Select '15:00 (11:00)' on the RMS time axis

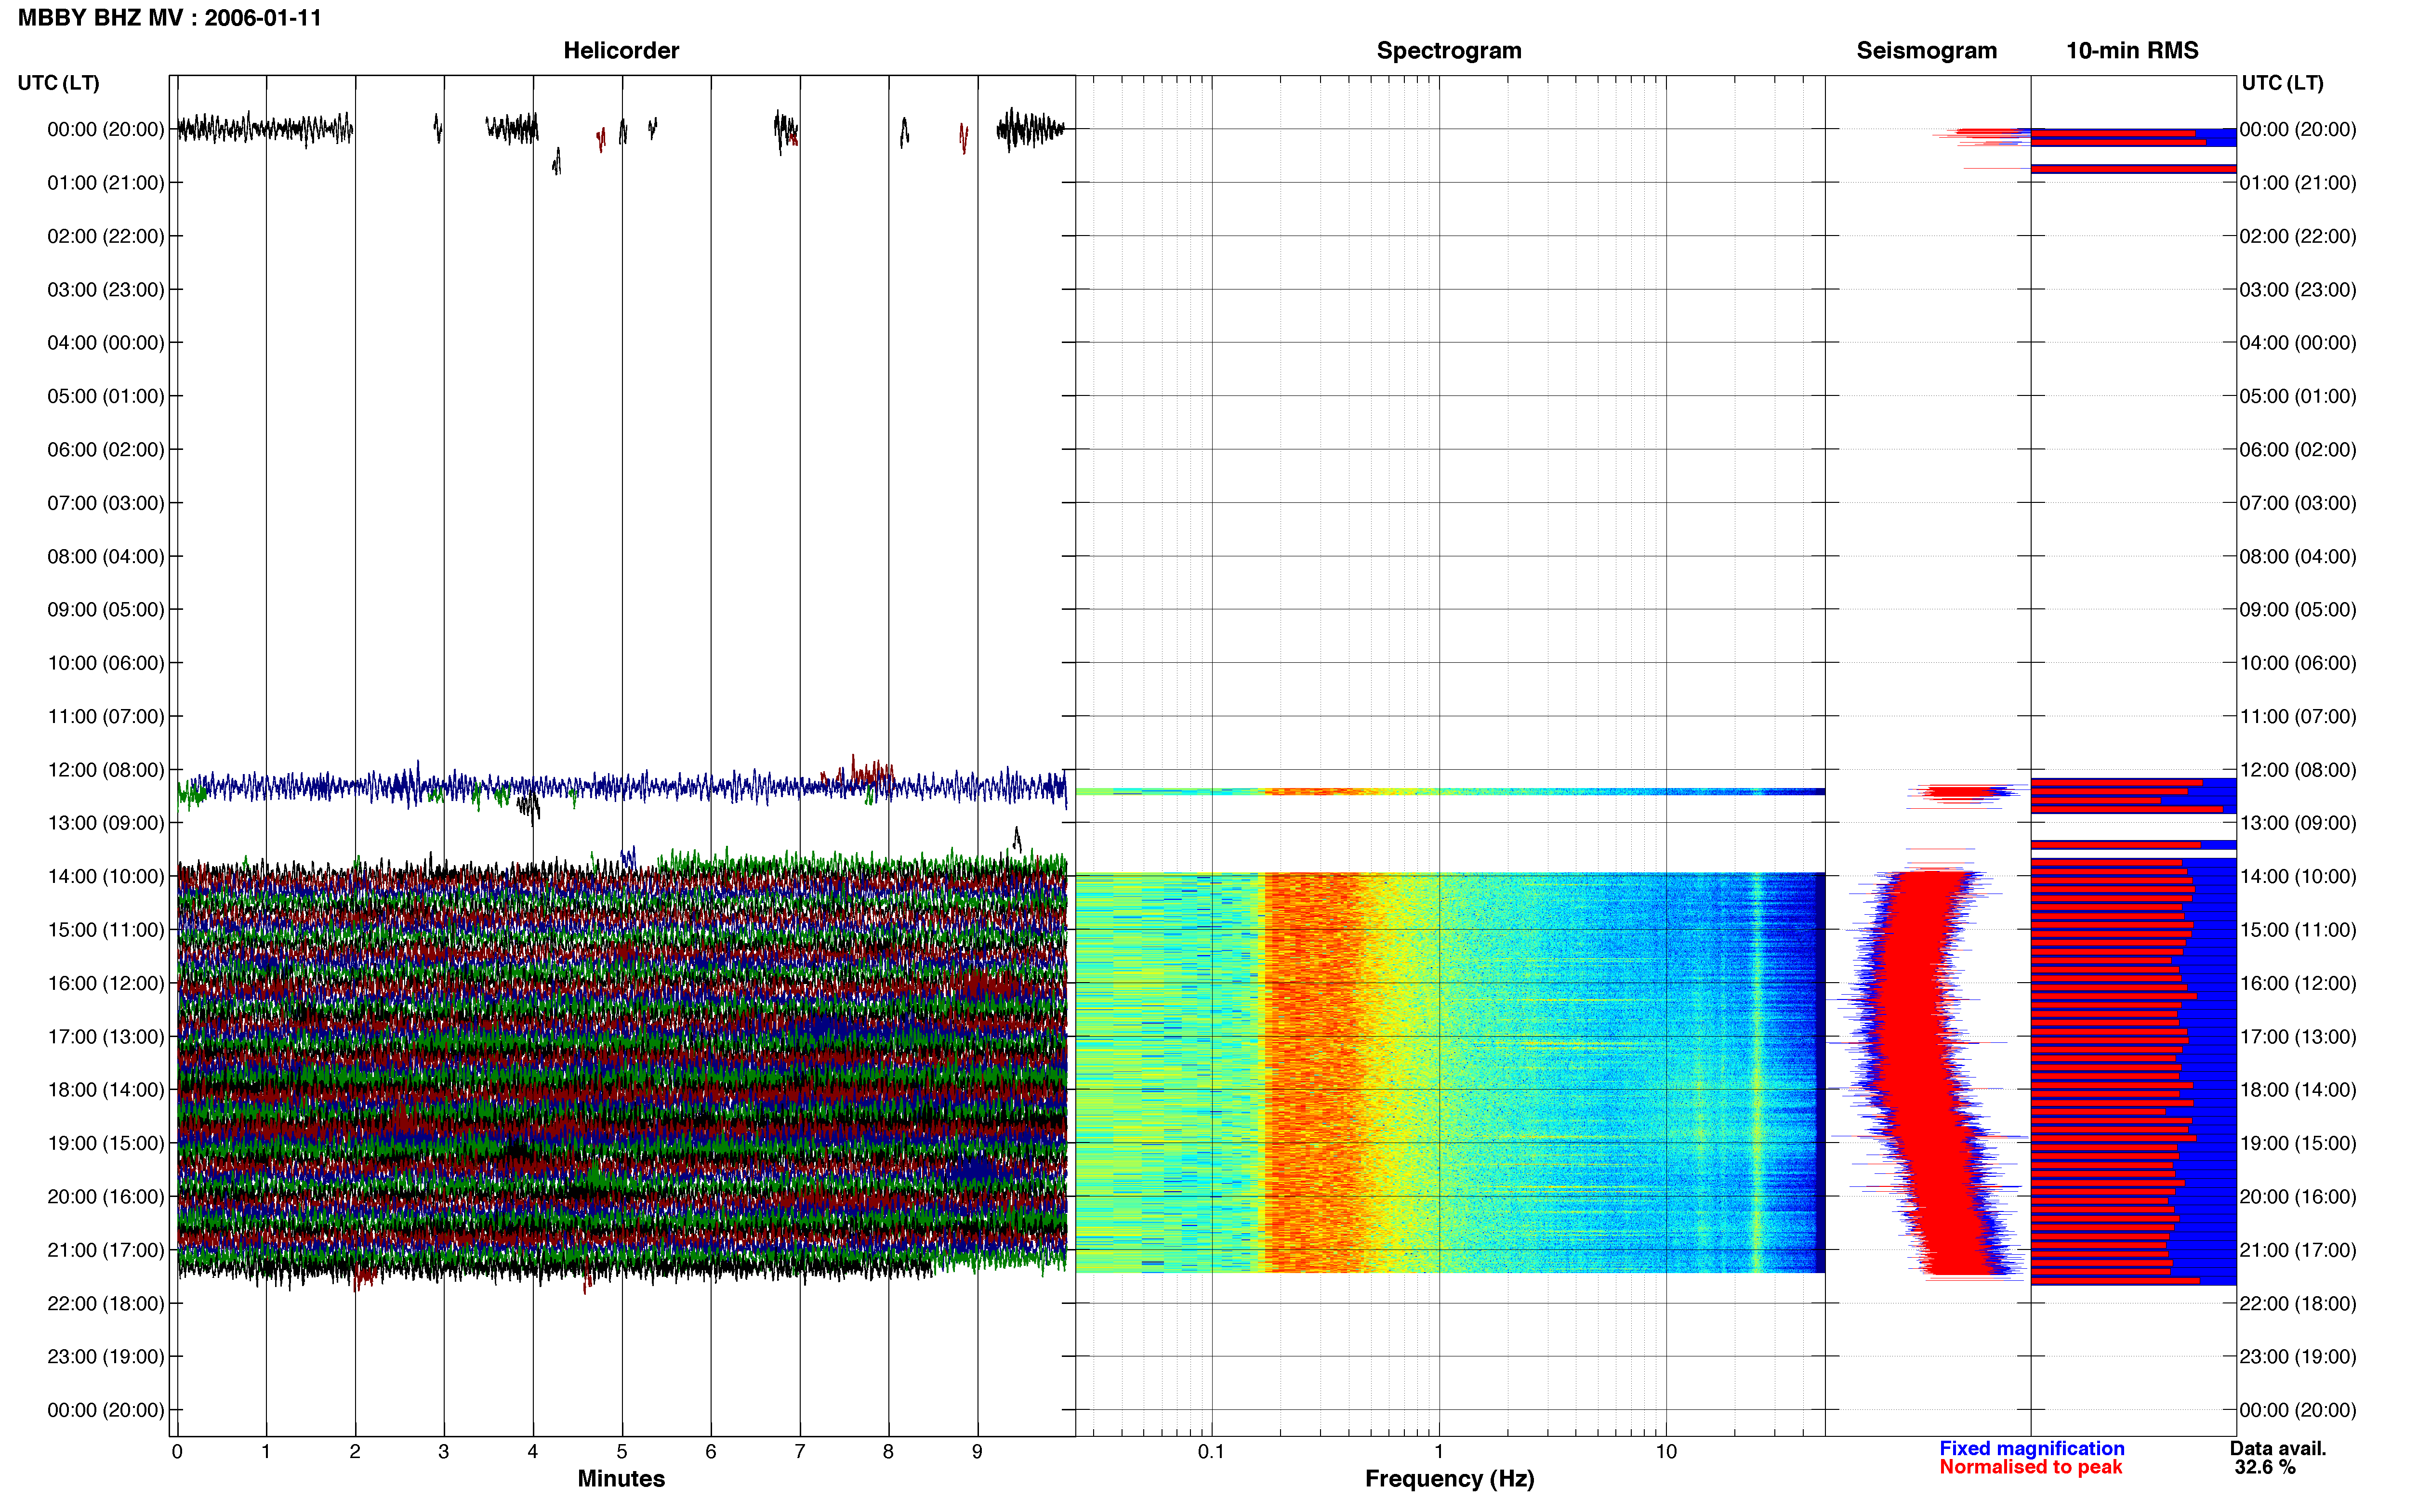[x=2298, y=930]
